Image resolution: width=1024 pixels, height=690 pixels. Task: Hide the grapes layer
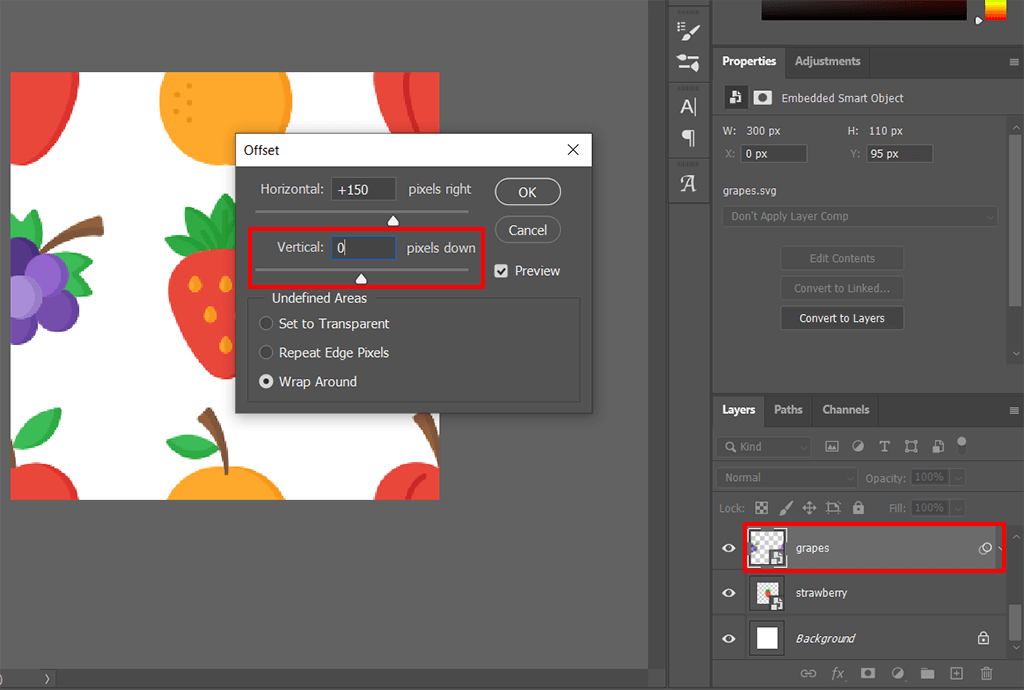tap(728, 548)
